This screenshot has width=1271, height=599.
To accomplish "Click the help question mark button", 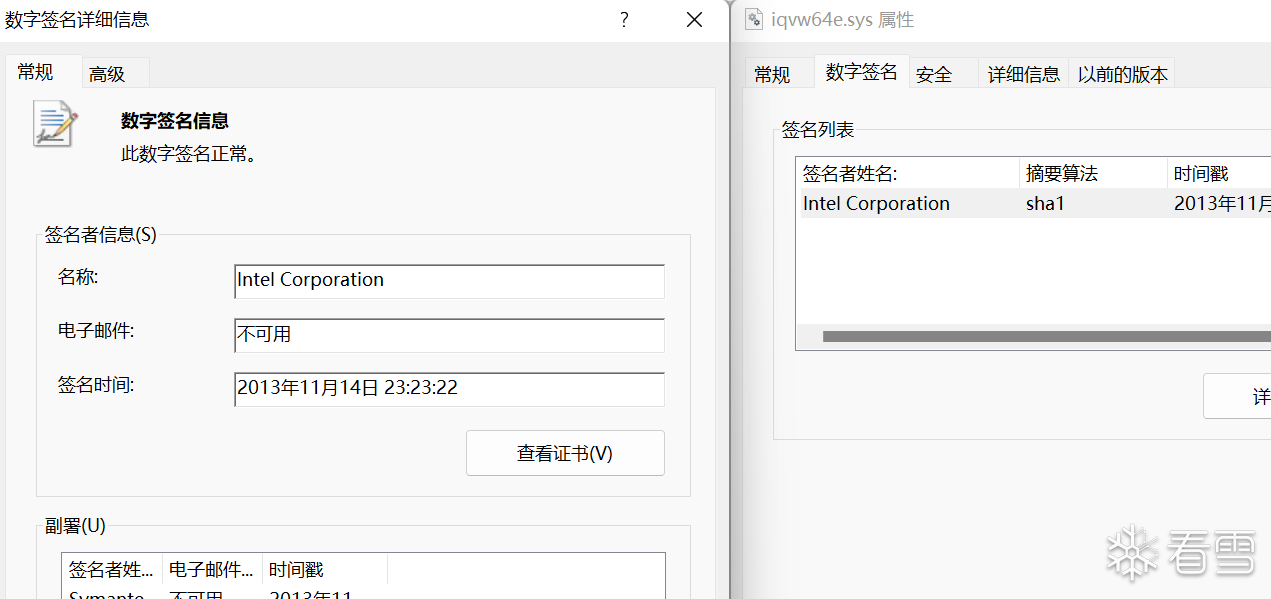I will [x=624, y=20].
